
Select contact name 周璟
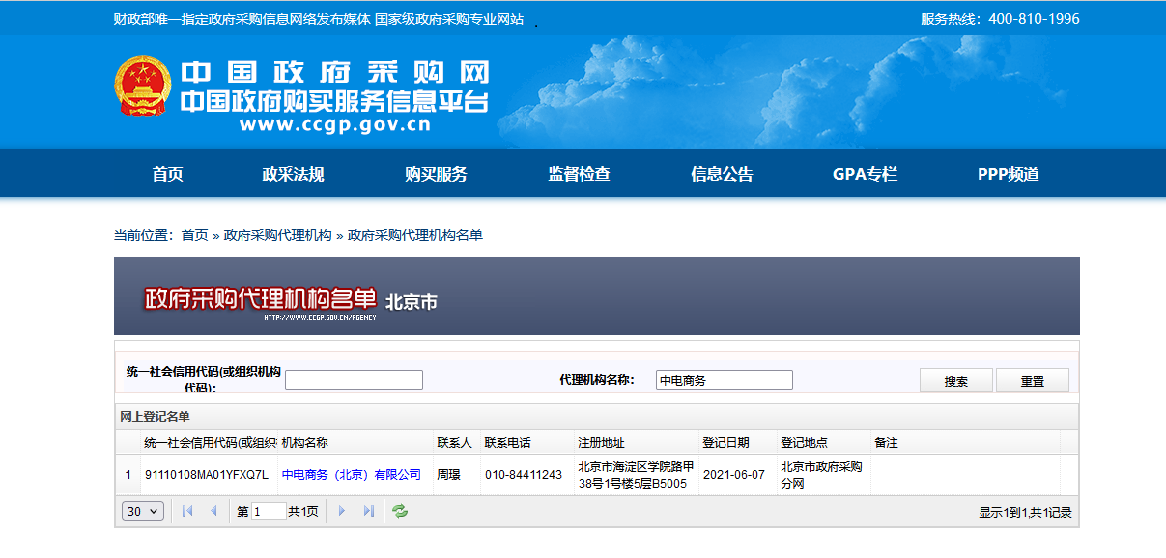click(448, 475)
